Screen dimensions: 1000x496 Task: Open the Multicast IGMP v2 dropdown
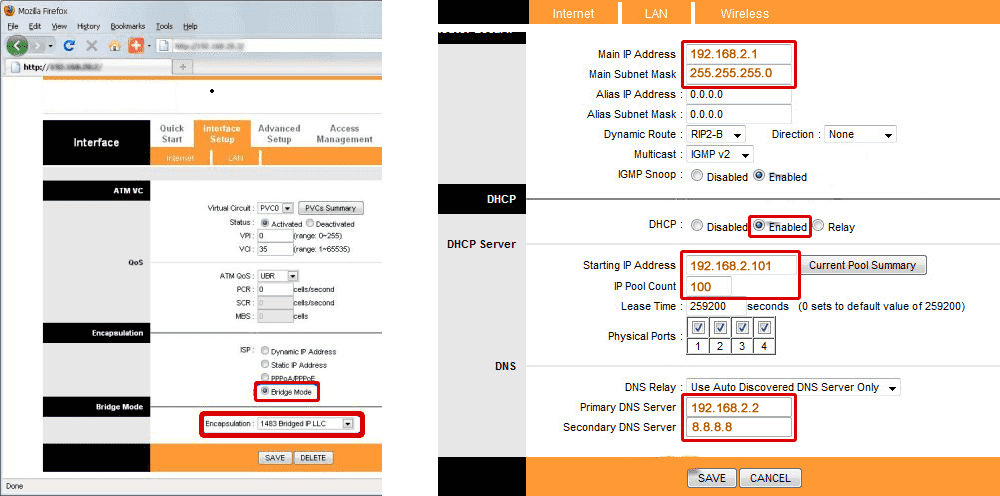[x=720, y=154]
